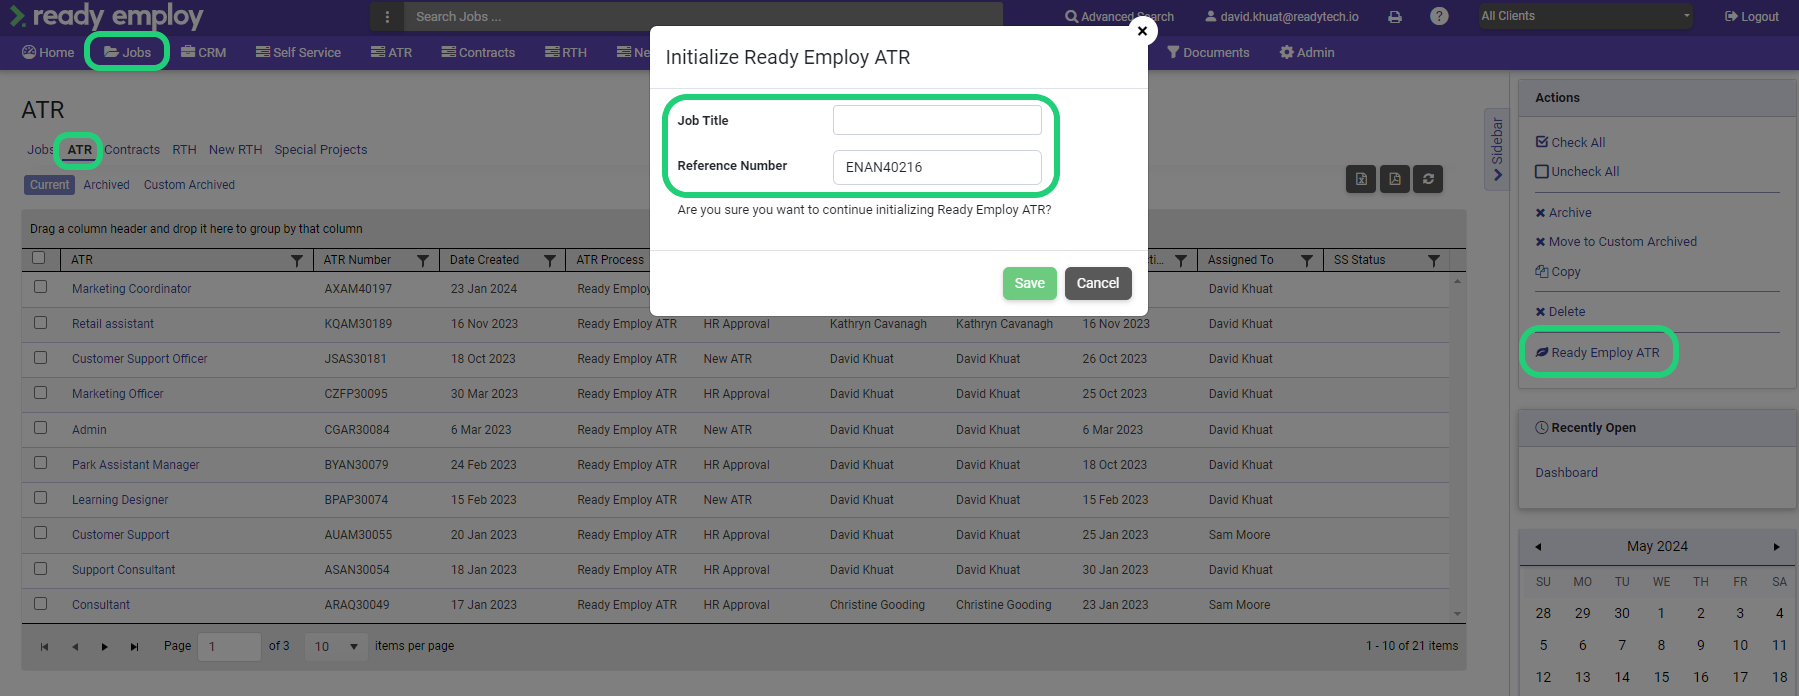This screenshot has width=1799, height=696.
Task: Open the Contracts top menu
Action: pos(478,52)
